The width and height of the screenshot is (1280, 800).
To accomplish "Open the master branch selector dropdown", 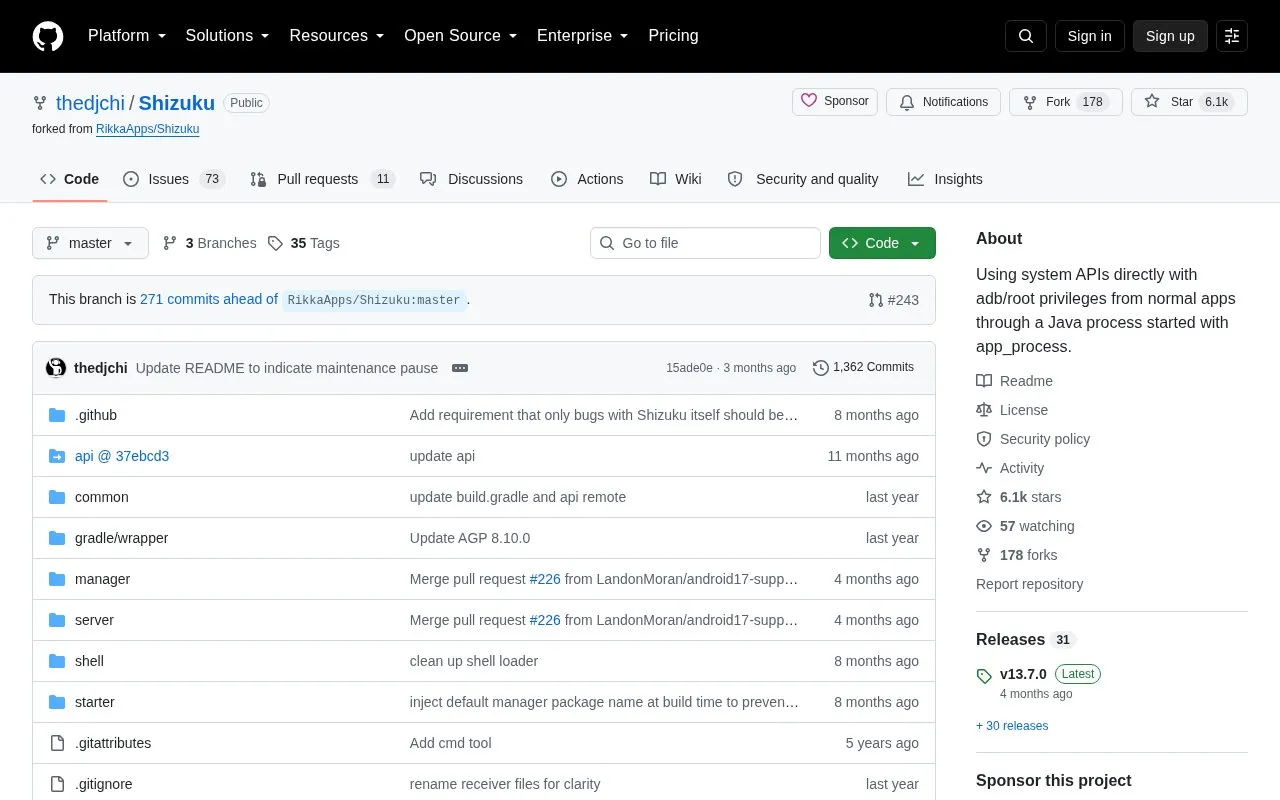I will [x=90, y=243].
